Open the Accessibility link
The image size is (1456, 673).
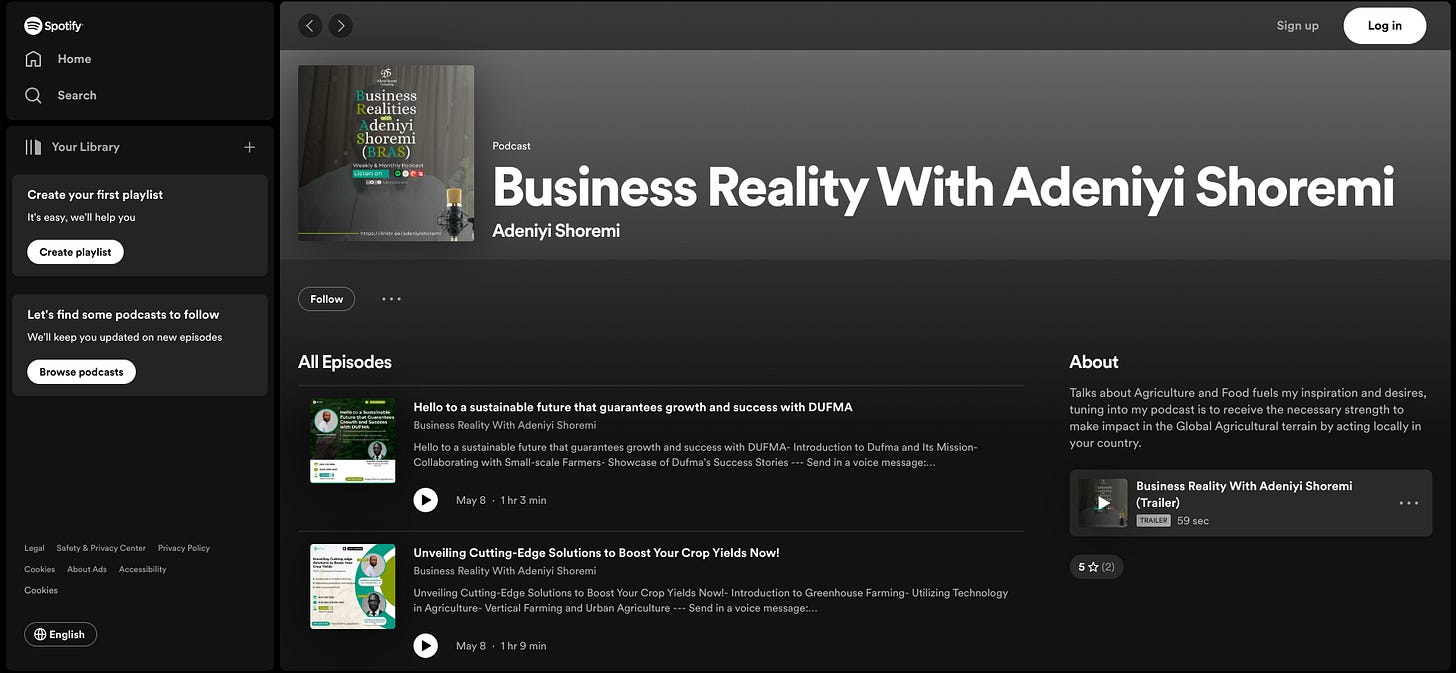tap(143, 569)
